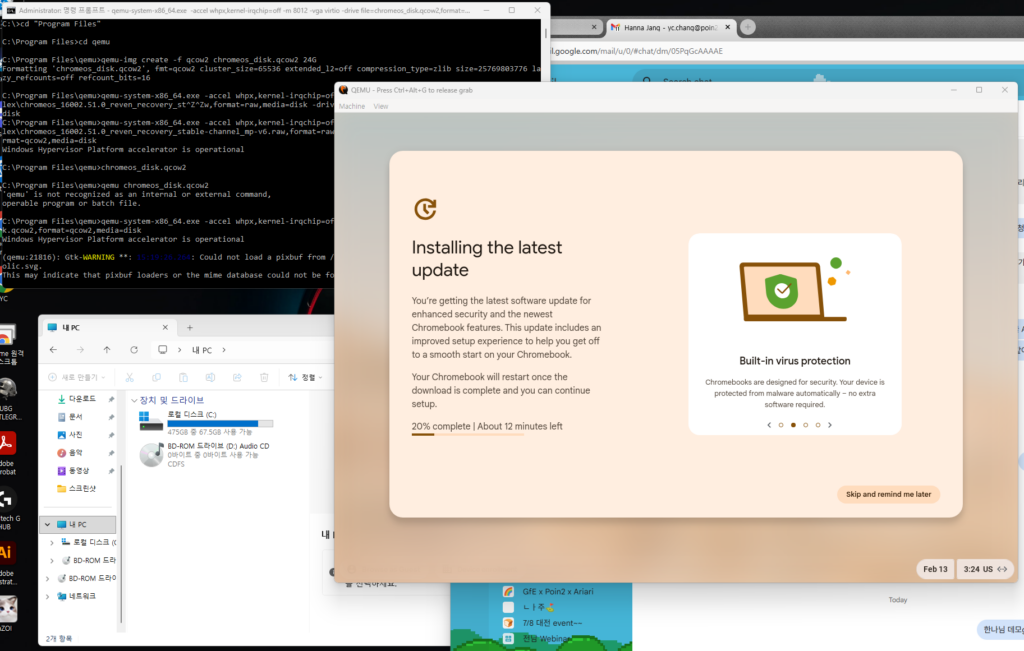Click Skip and remind me later
Screen dimensions: 1024x651
pyautogui.click(x=888, y=494)
